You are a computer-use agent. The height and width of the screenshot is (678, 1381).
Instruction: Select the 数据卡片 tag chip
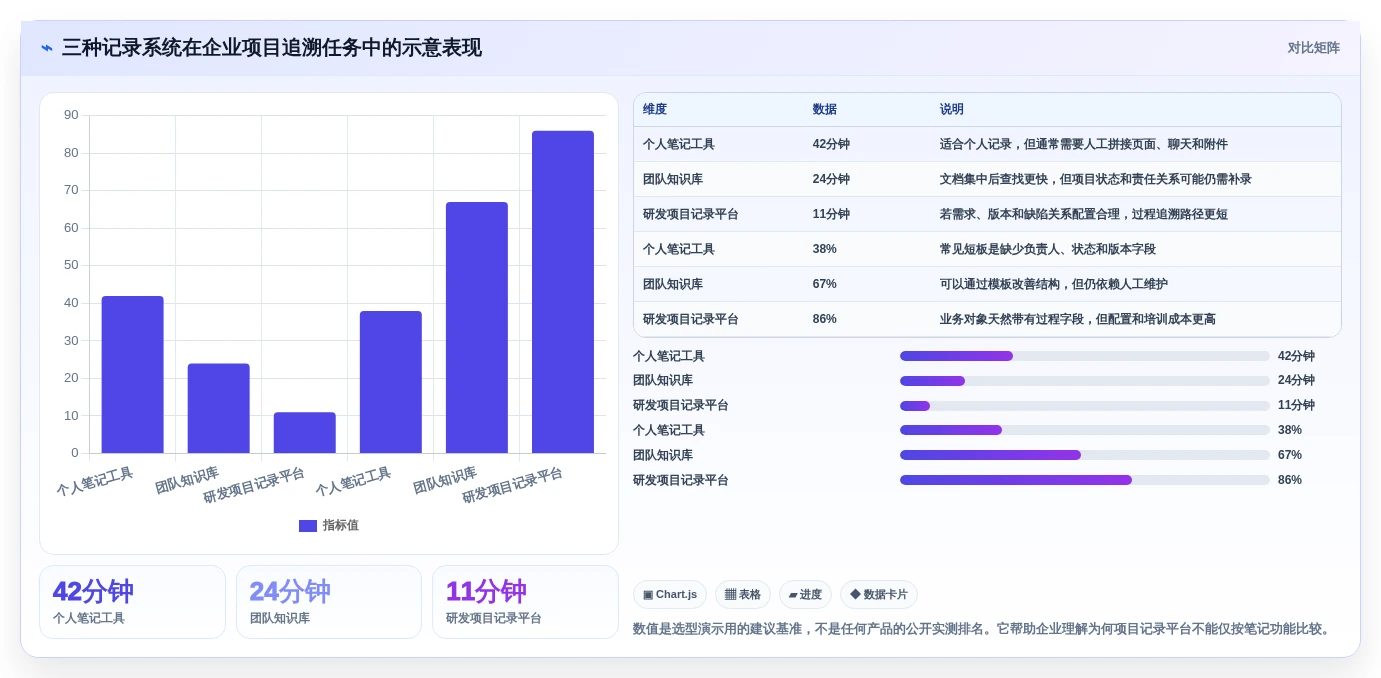pos(879,595)
